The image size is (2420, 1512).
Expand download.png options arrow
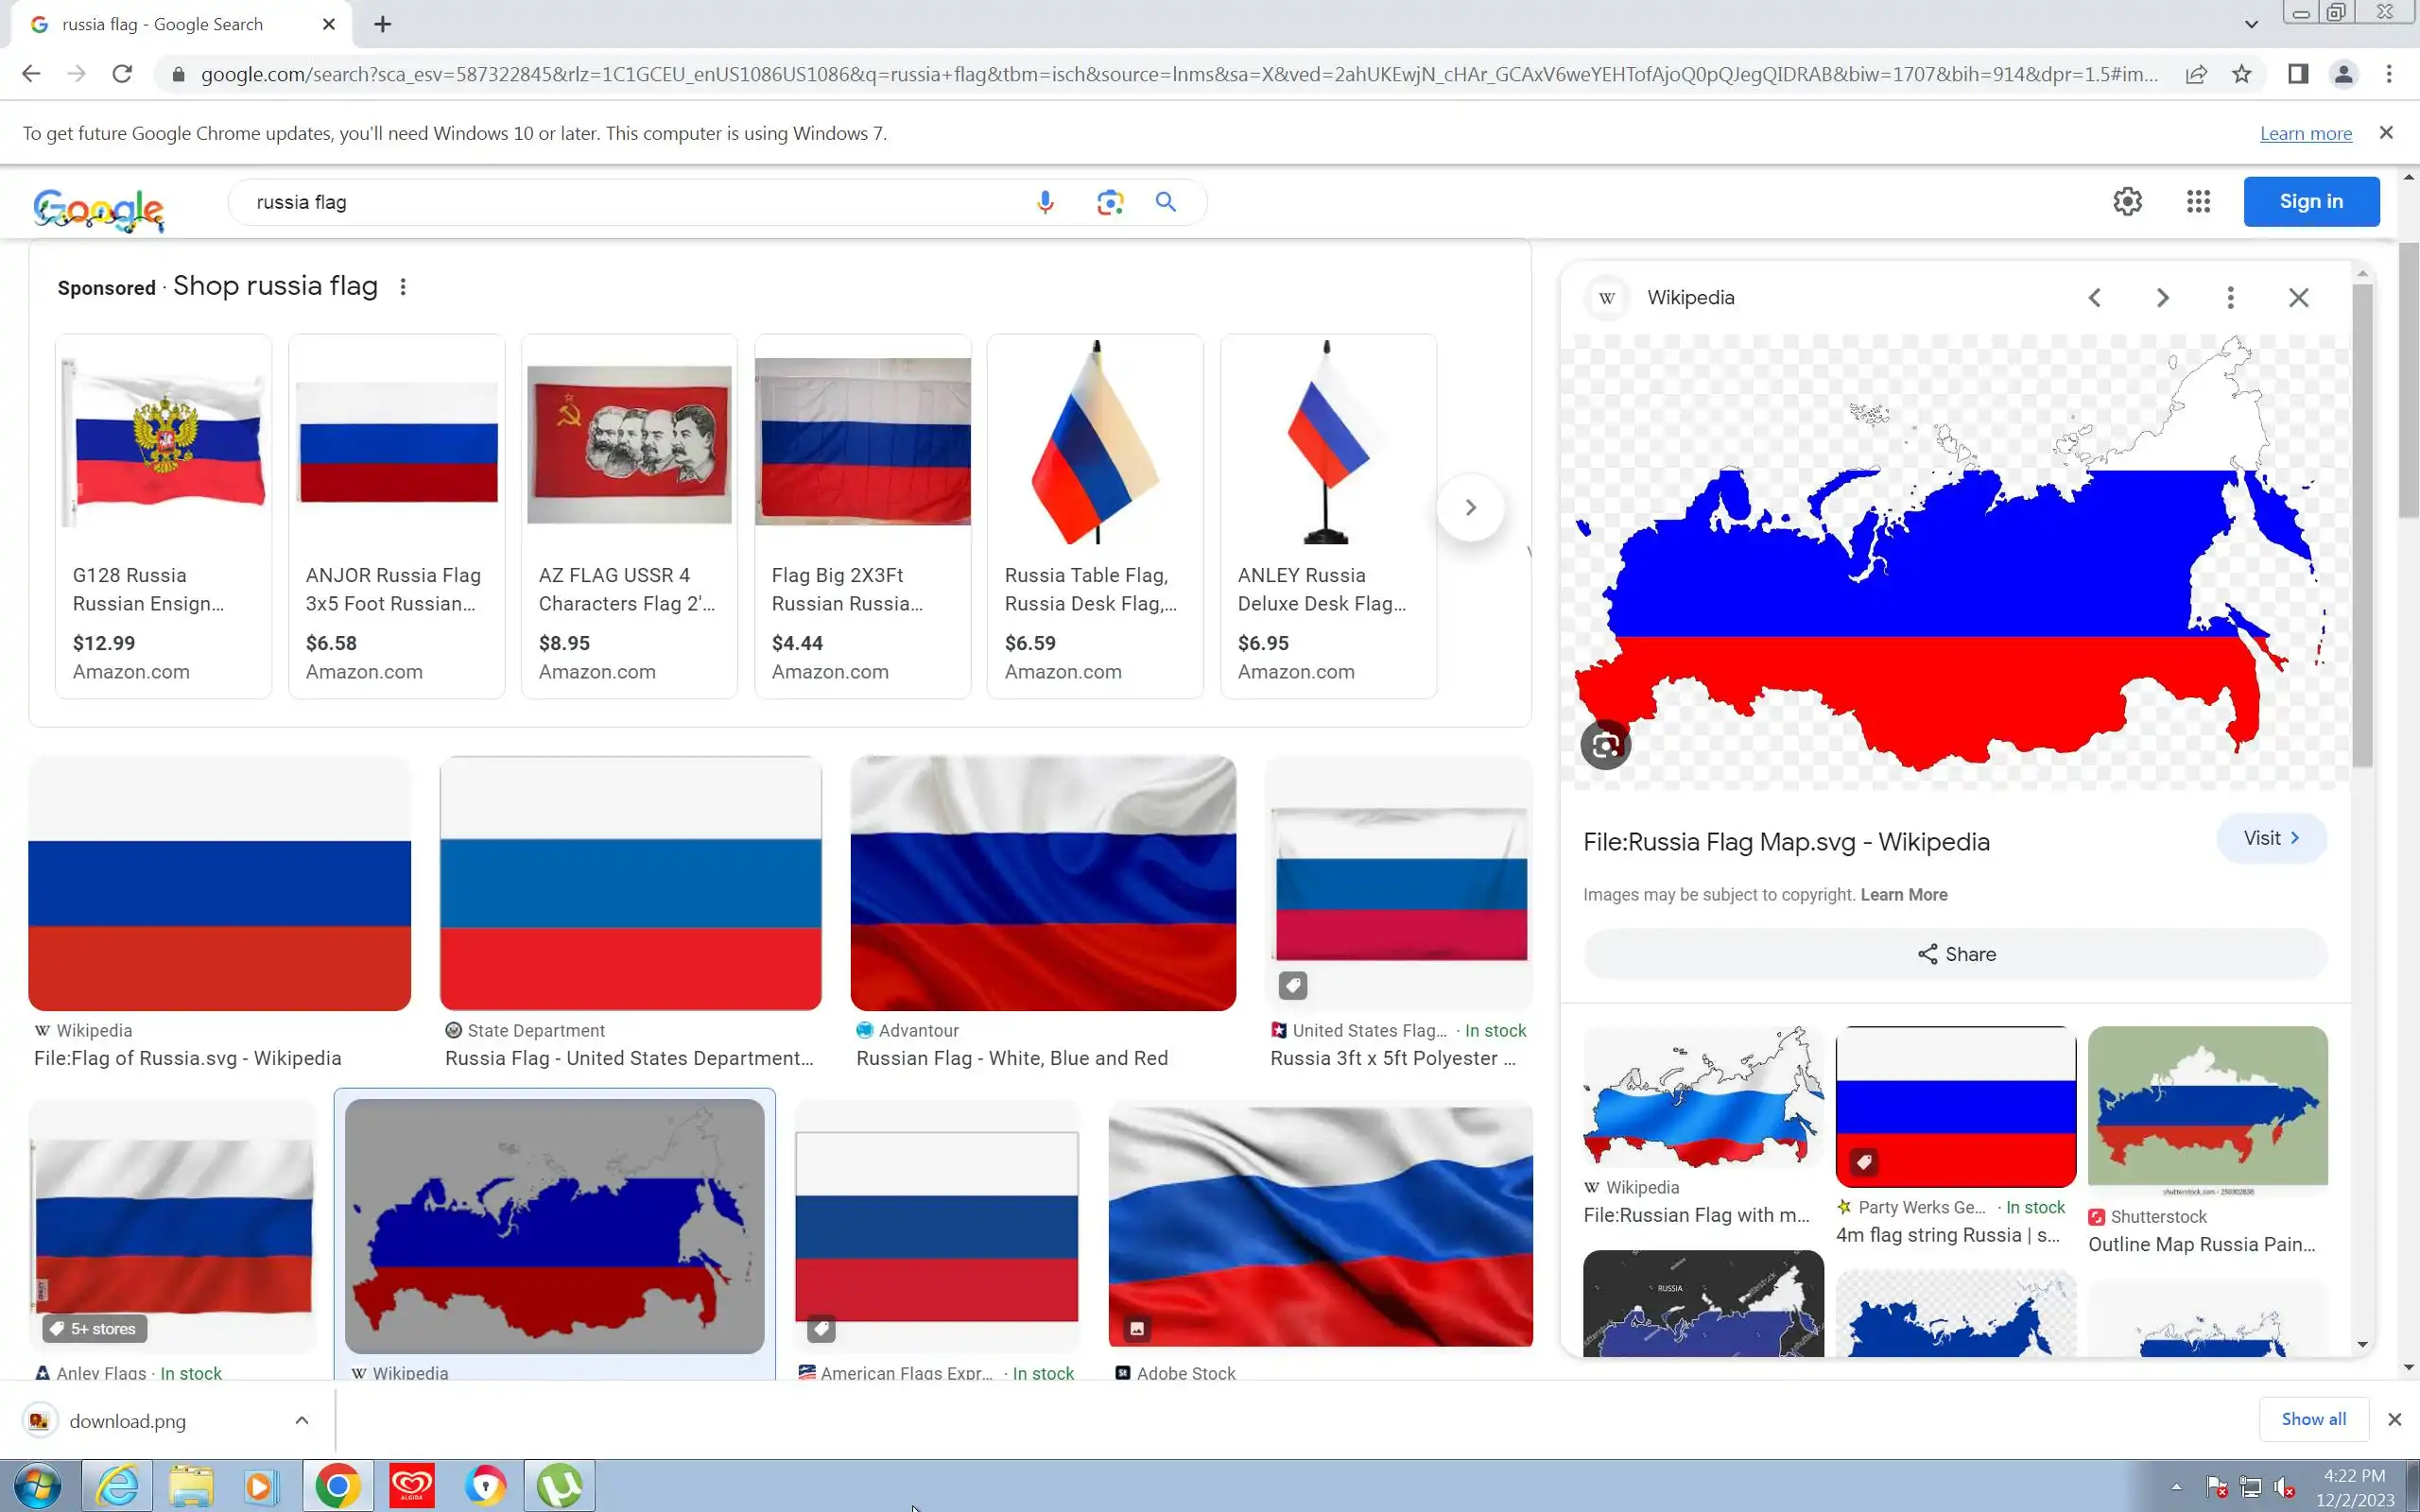click(x=301, y=1420)
